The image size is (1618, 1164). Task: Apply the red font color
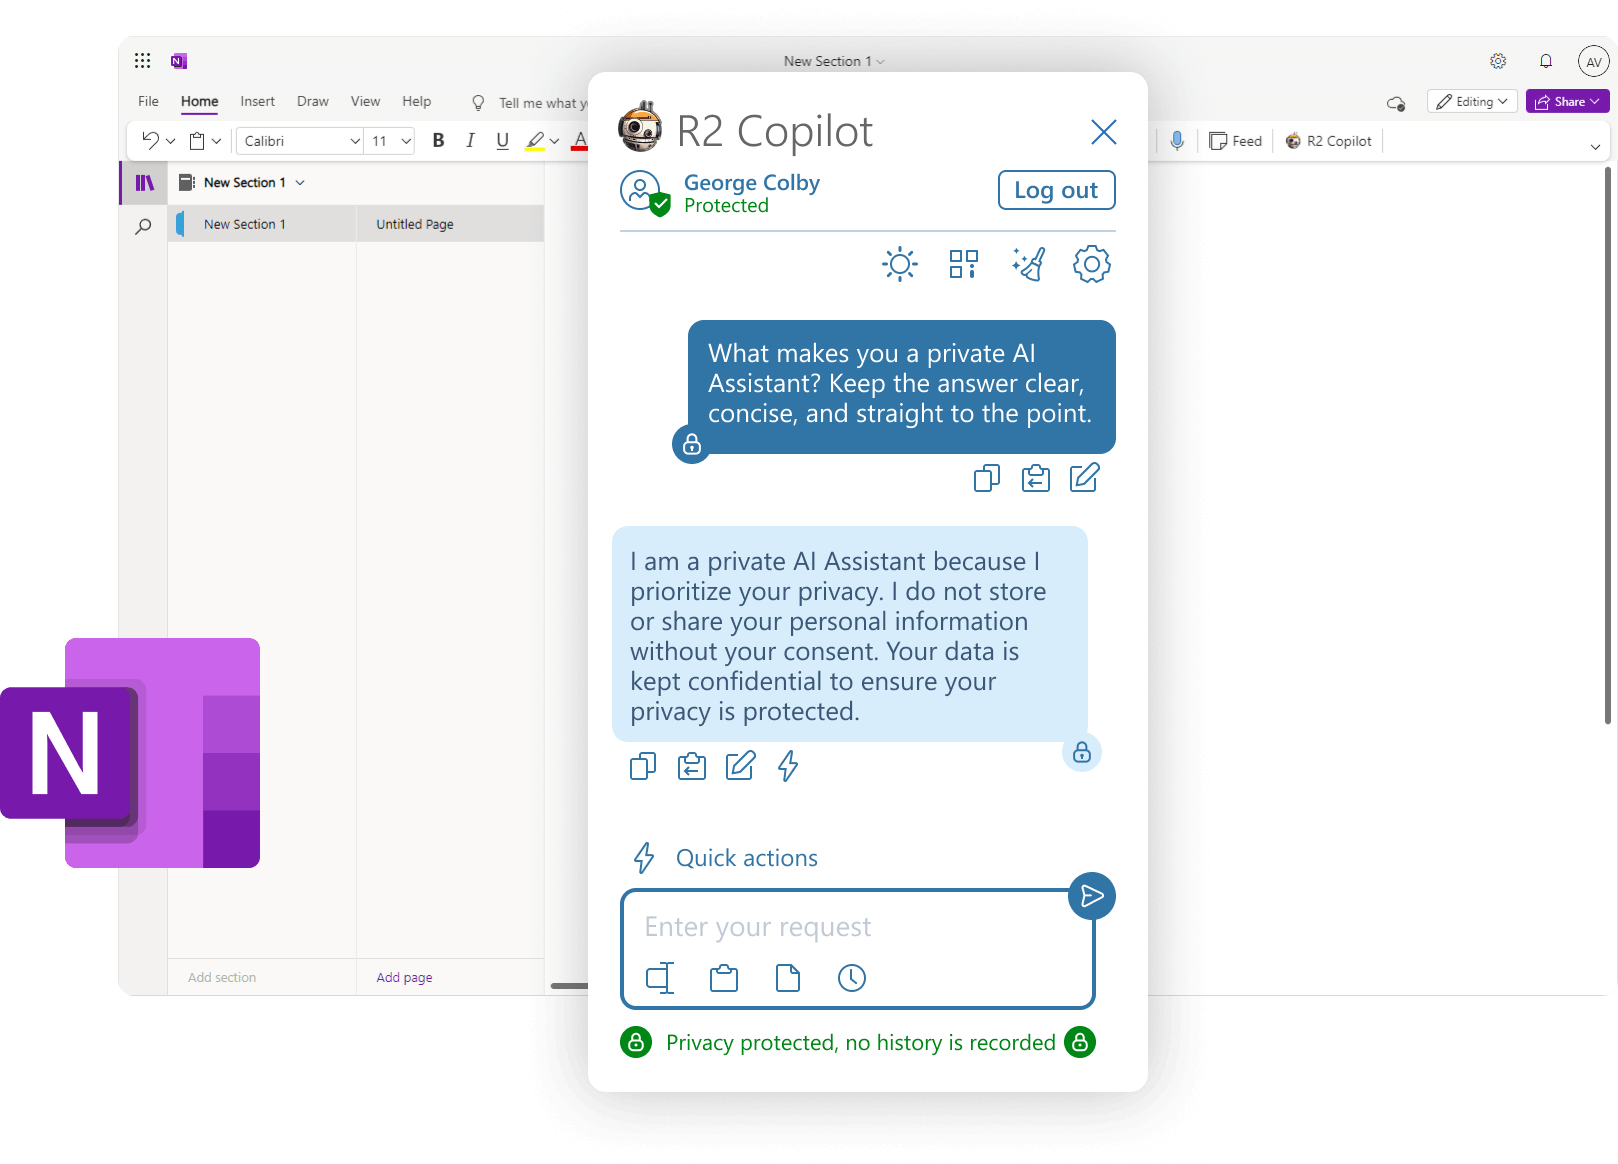coord(580,141)
